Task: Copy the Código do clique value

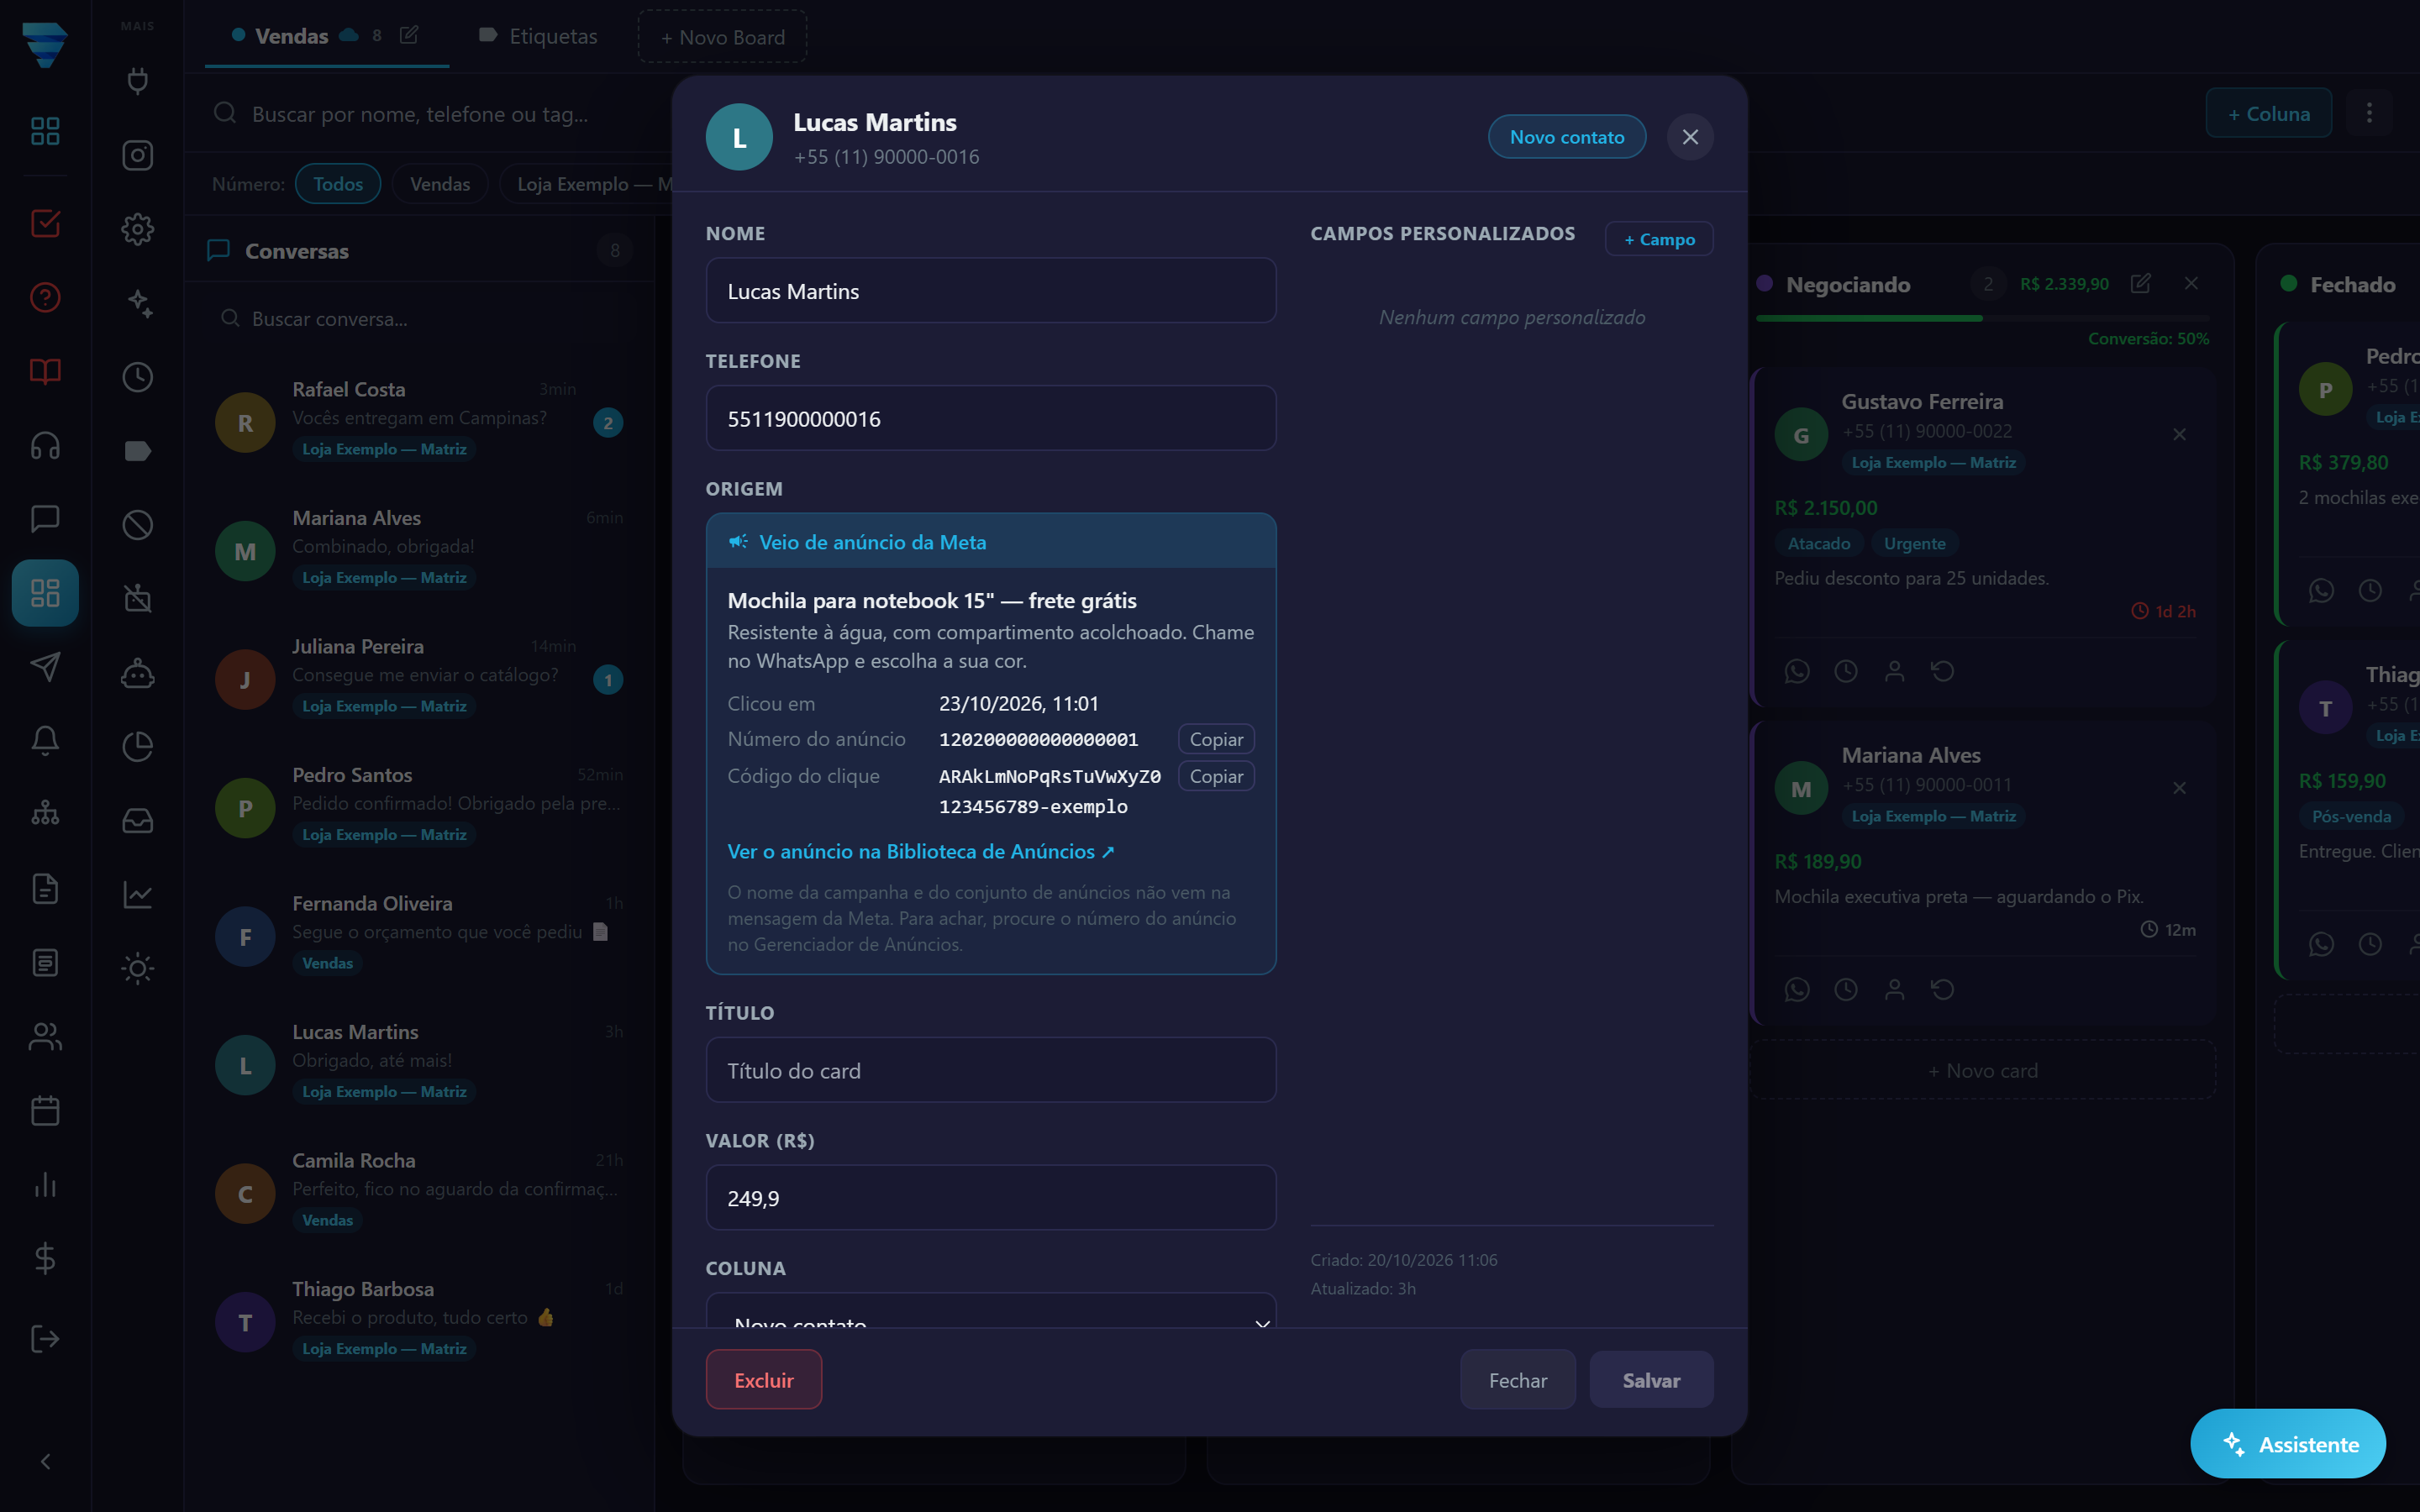Action: tap(1216, 776)
